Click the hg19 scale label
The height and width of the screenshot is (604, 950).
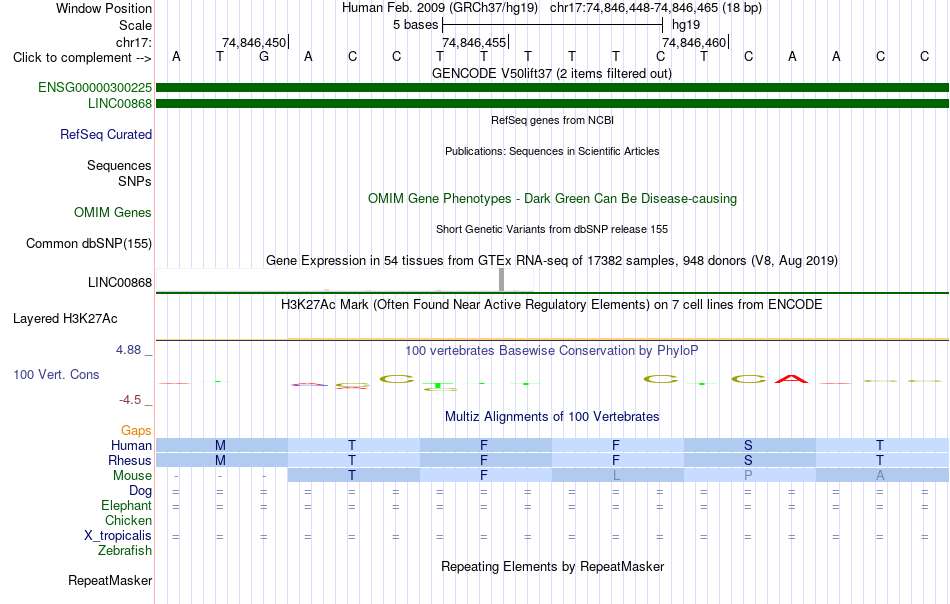(x=686, y=25)
